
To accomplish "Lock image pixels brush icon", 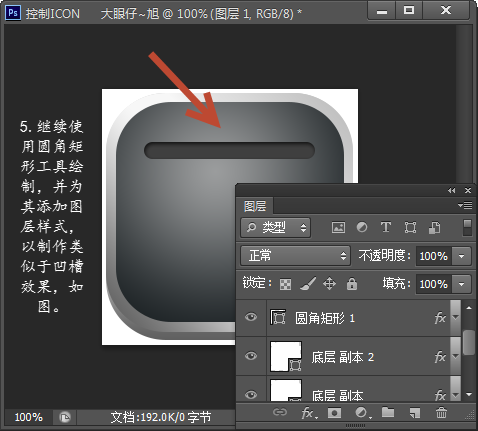I will click(x=308, y=284).
